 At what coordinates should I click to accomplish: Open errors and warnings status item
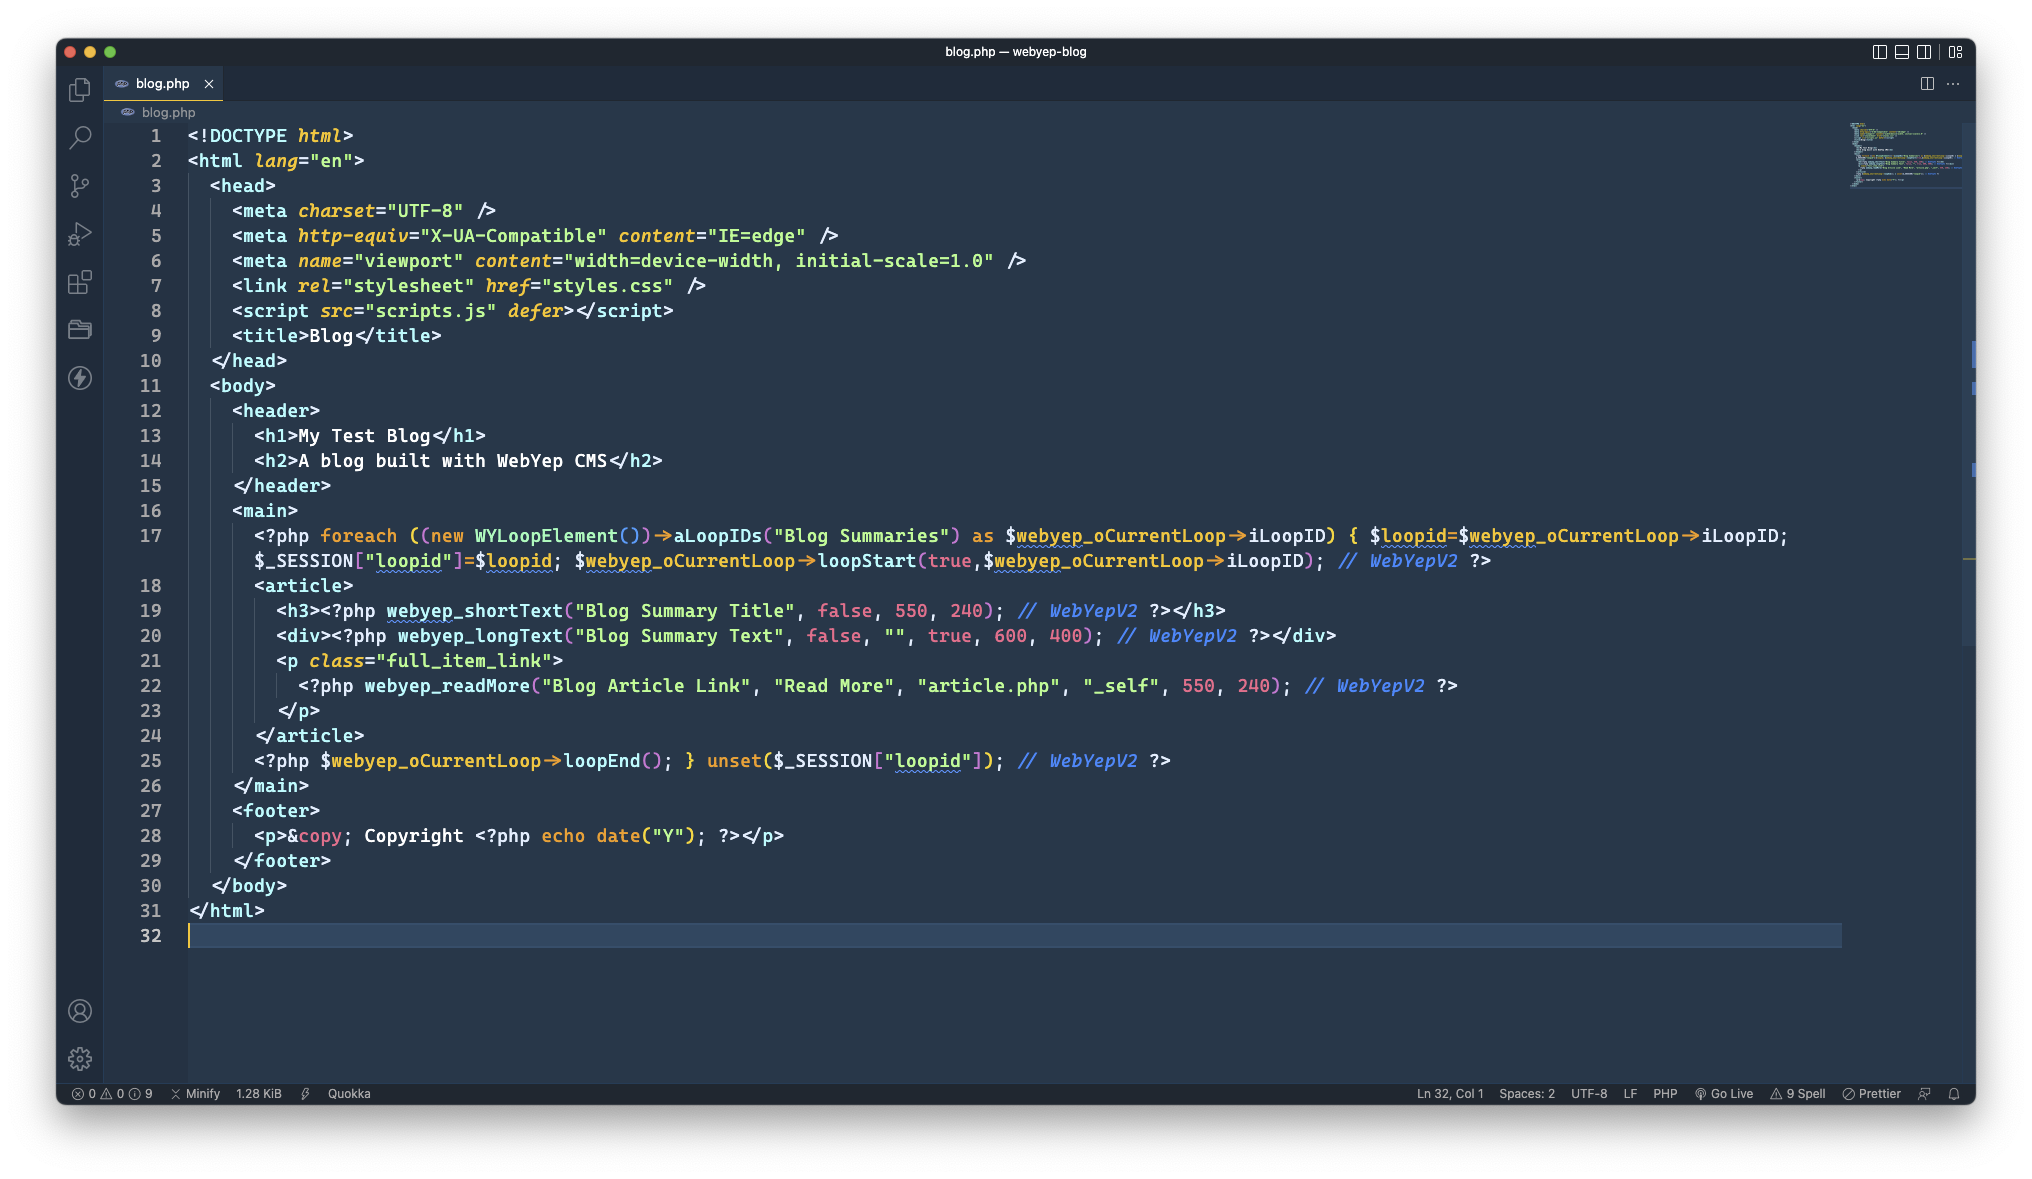(112, 1094)
